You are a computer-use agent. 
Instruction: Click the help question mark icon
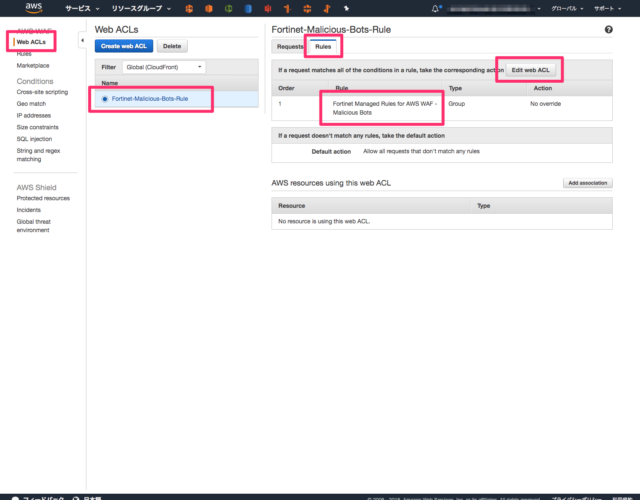click(x=608, y=29)
